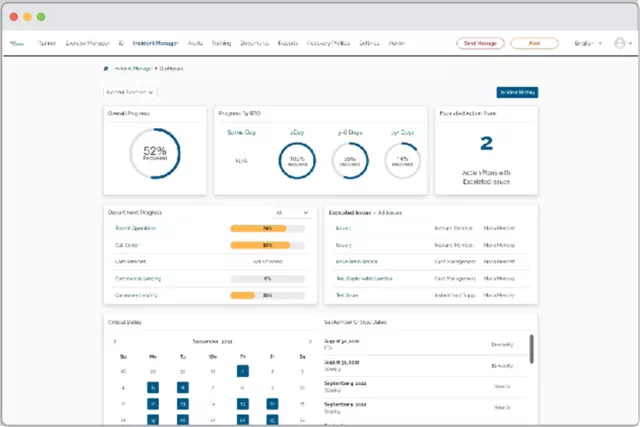Select highlighted day 13 on the calendar
This screenshot has width=640, height=427.
coord(183,404)
